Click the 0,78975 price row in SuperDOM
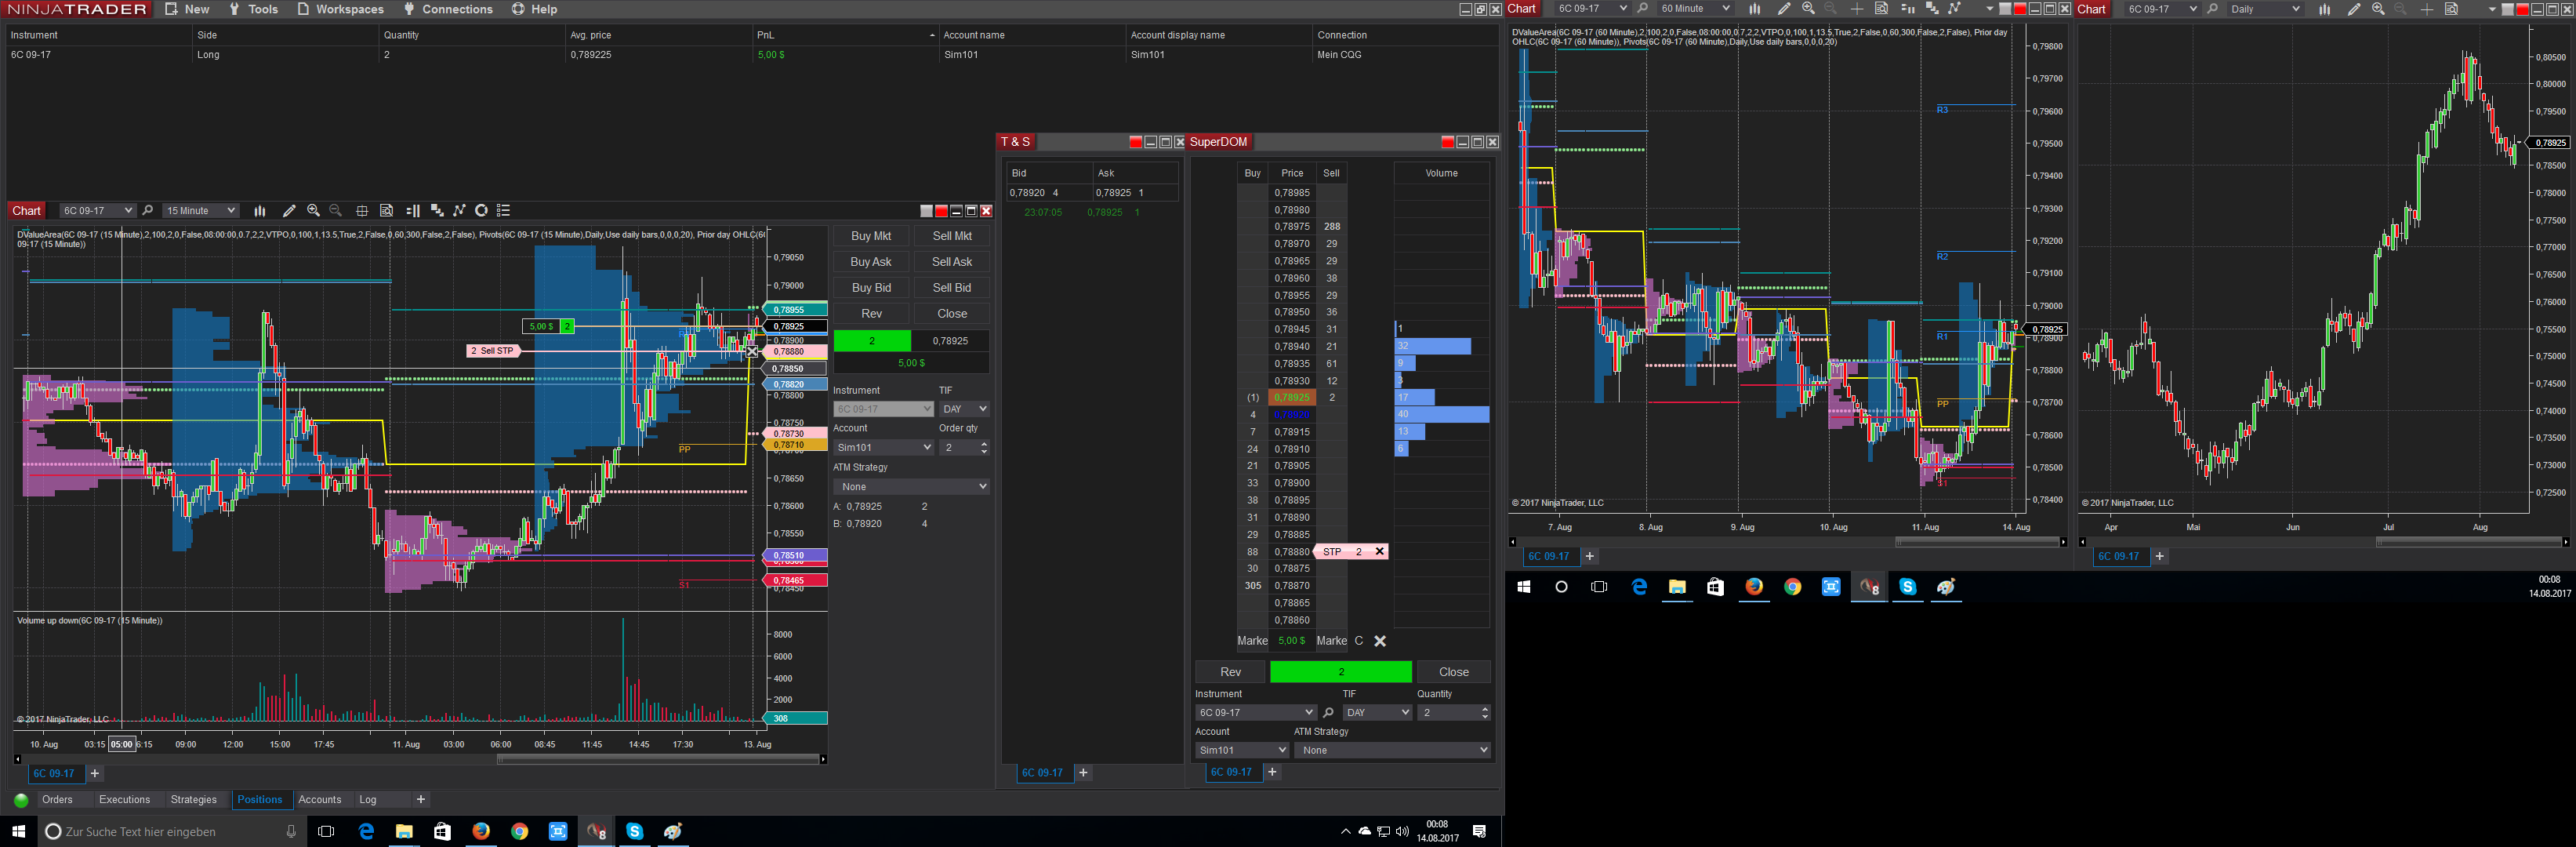 pos(1292,227)
